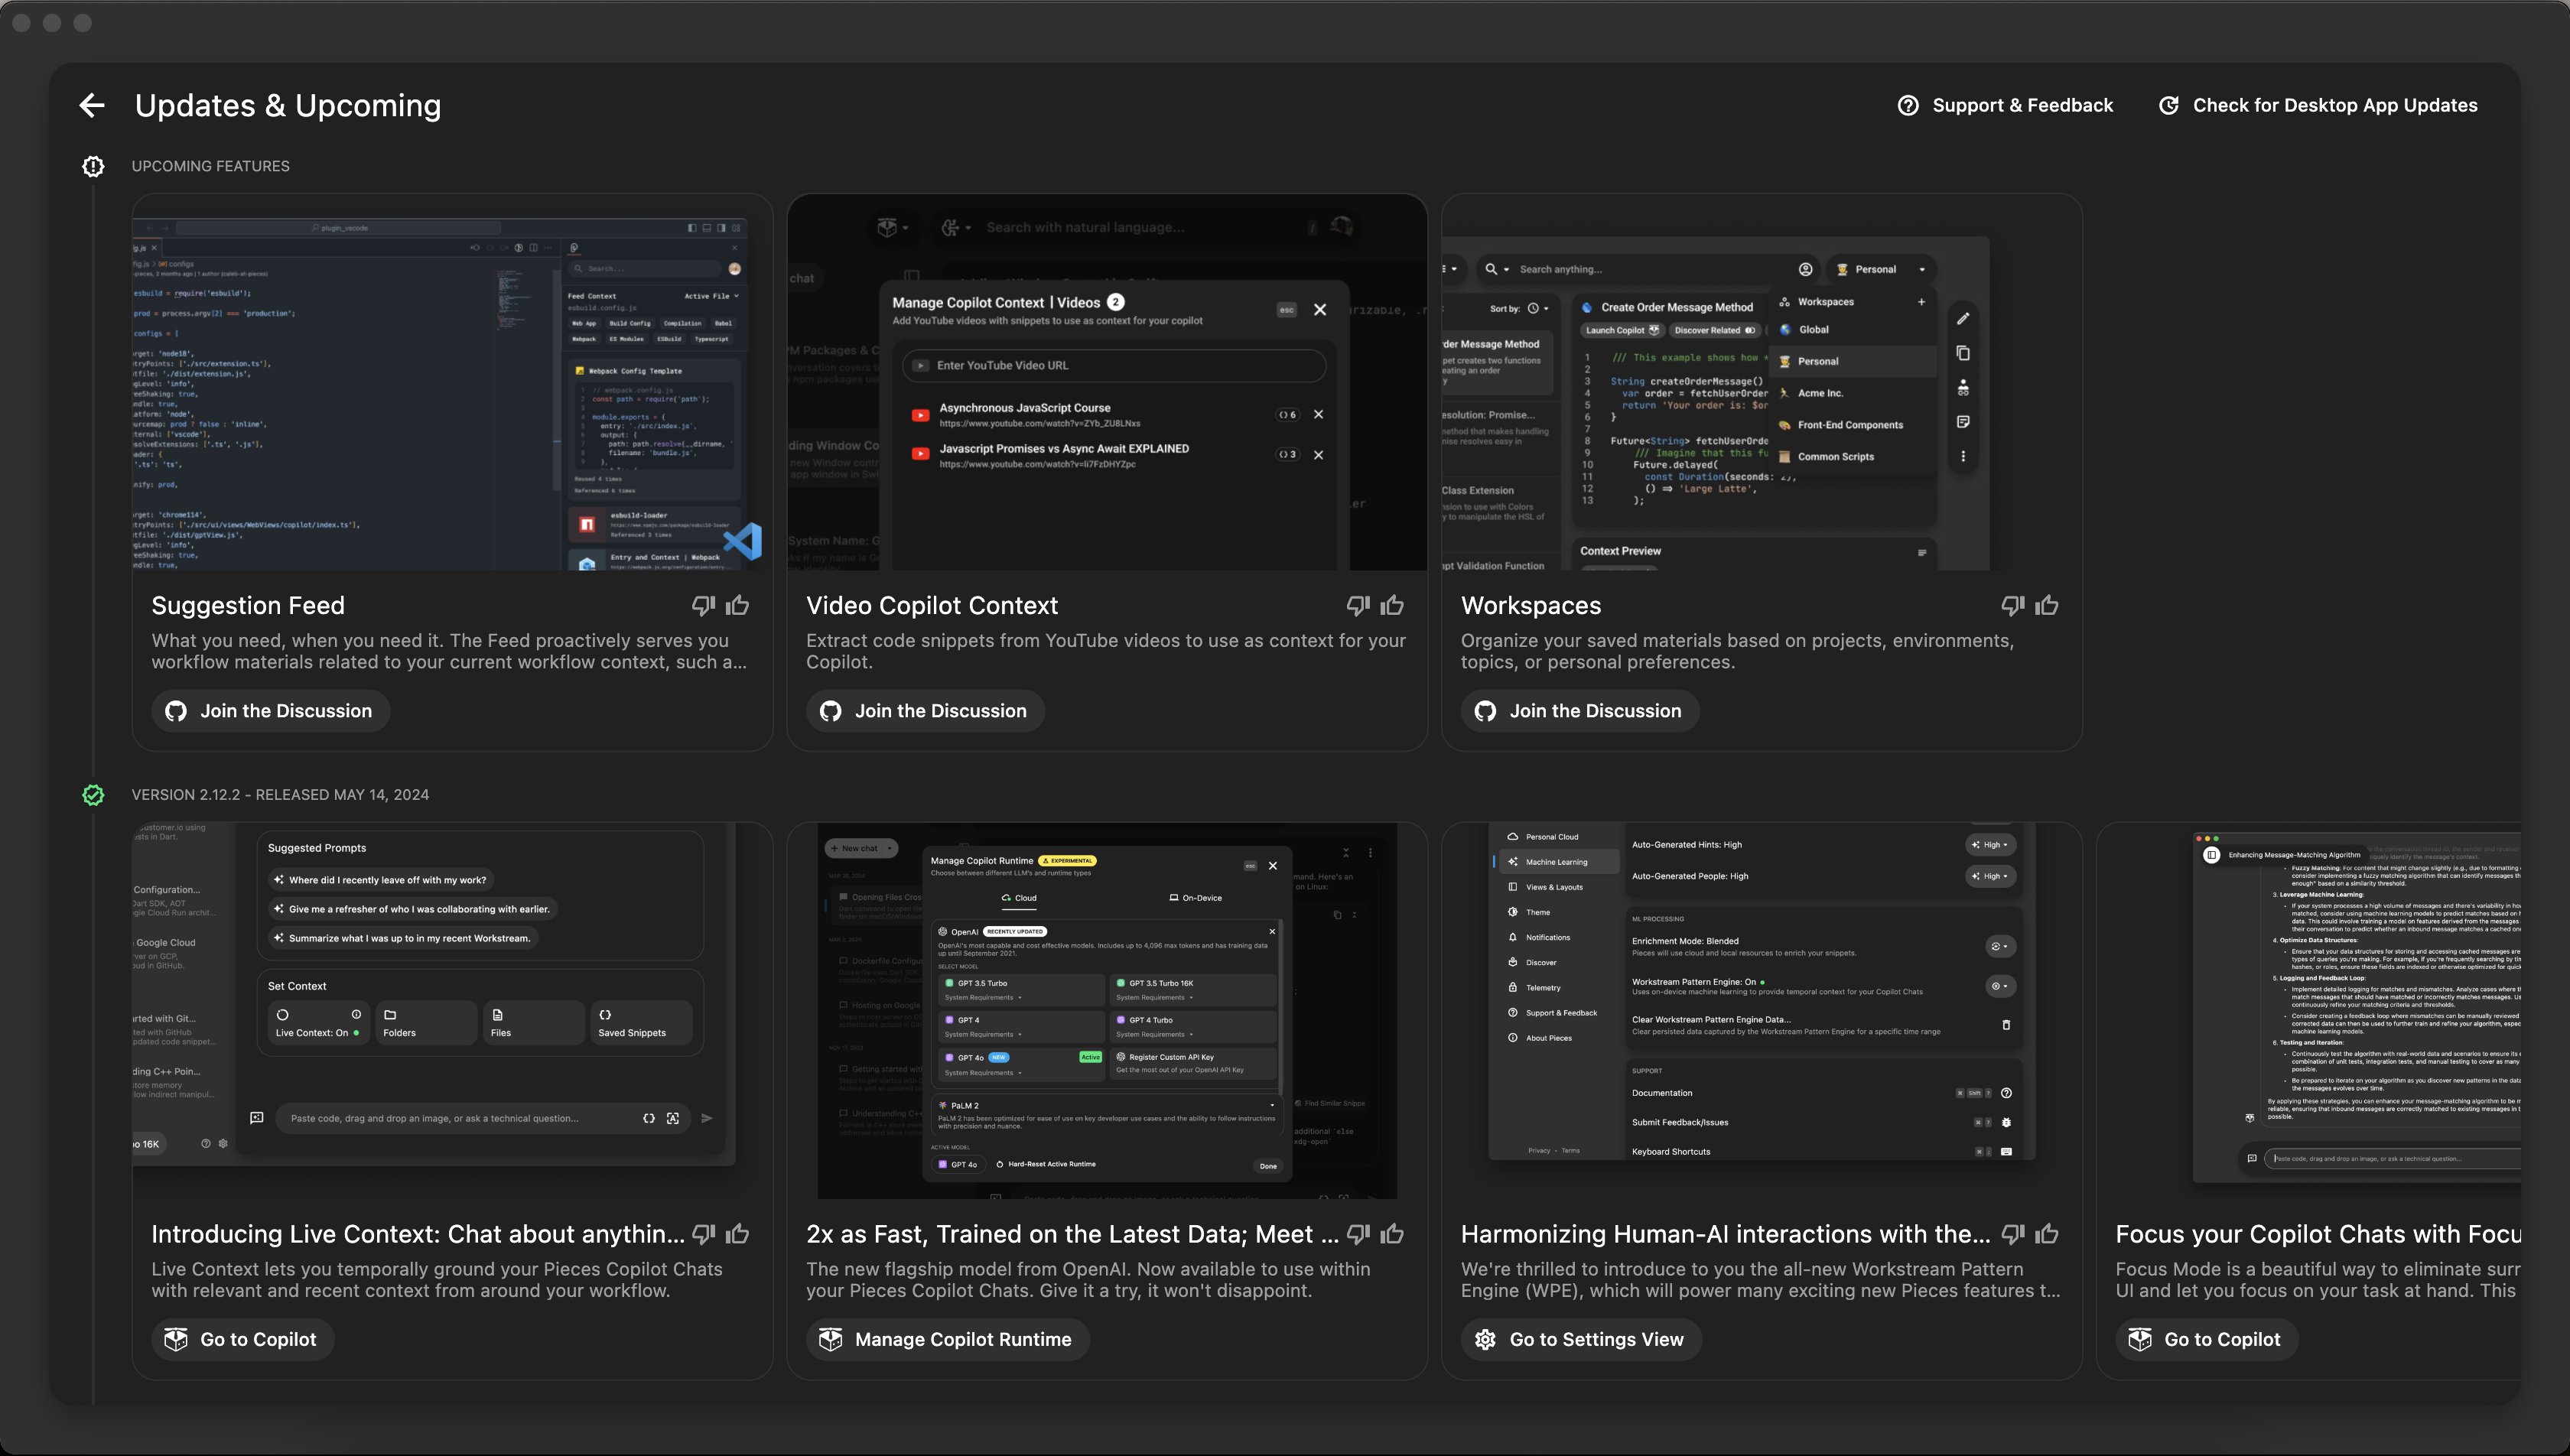
Task: Go to Settings View
Action: click(1580, 1339)
